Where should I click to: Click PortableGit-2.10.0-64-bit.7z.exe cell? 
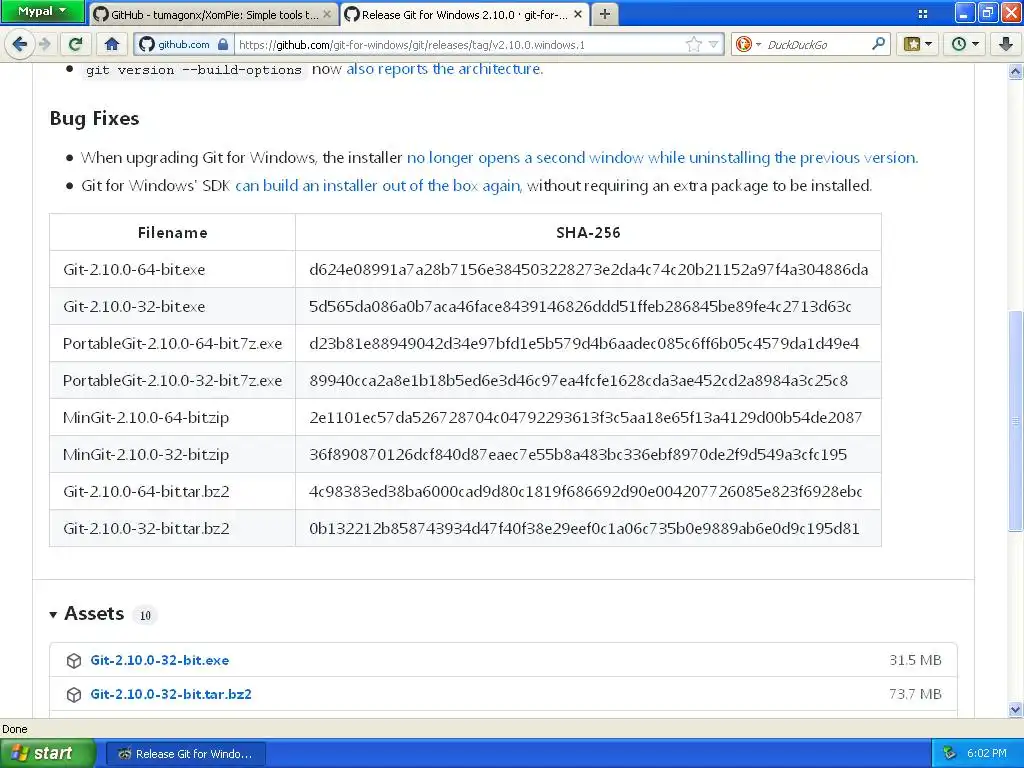click(x=172, y=344)
